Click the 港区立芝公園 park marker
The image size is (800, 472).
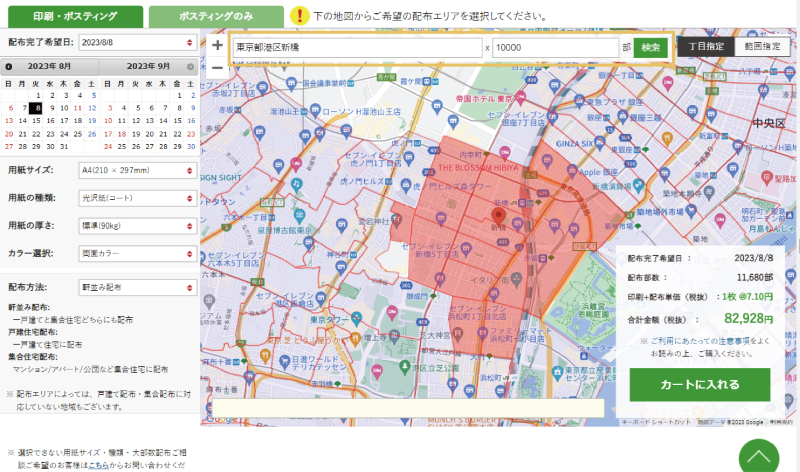coord(405,366)
